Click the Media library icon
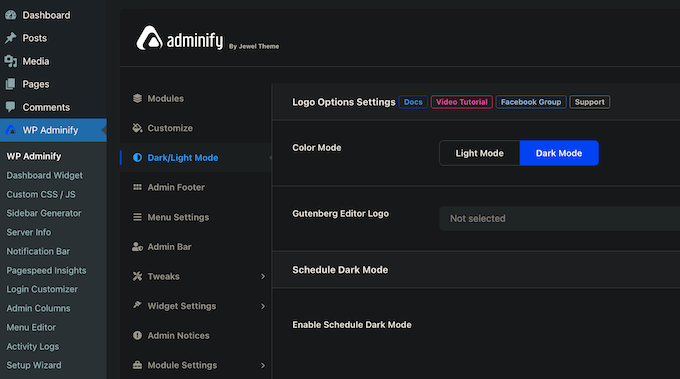Screen dimensions: 680x379 pos(11,61)
